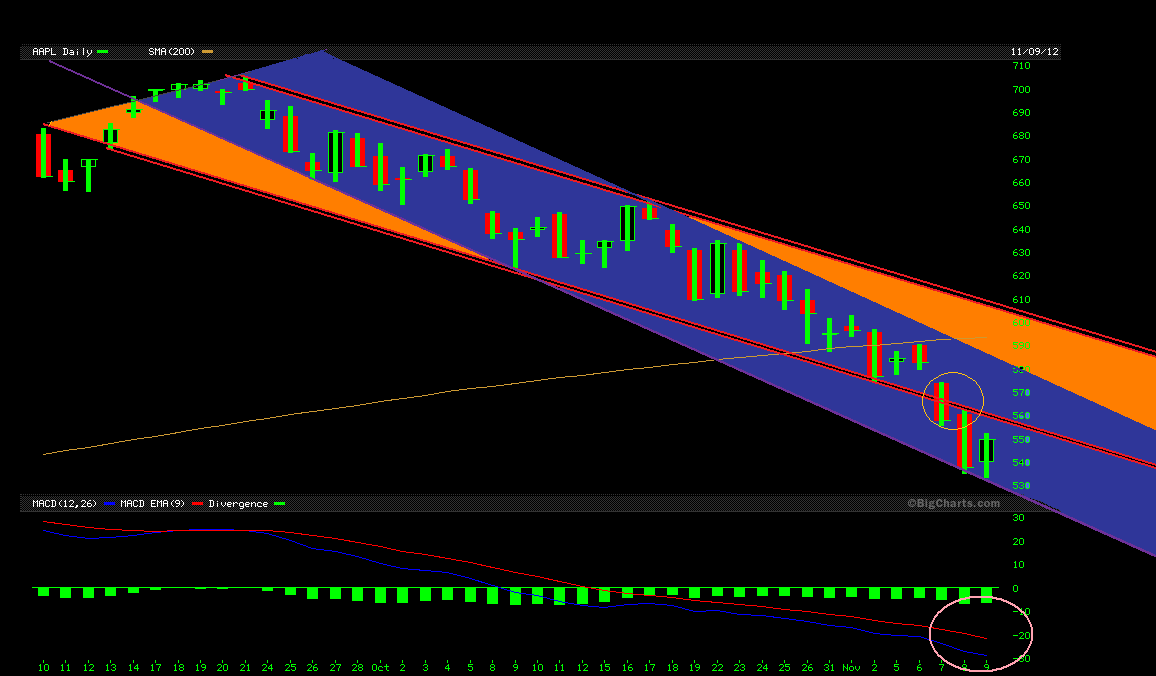Image resolution: width=1156 pixels, height=676 pixels.
Task: Click the 15 date axis label
Action: (x=605, y=667)
